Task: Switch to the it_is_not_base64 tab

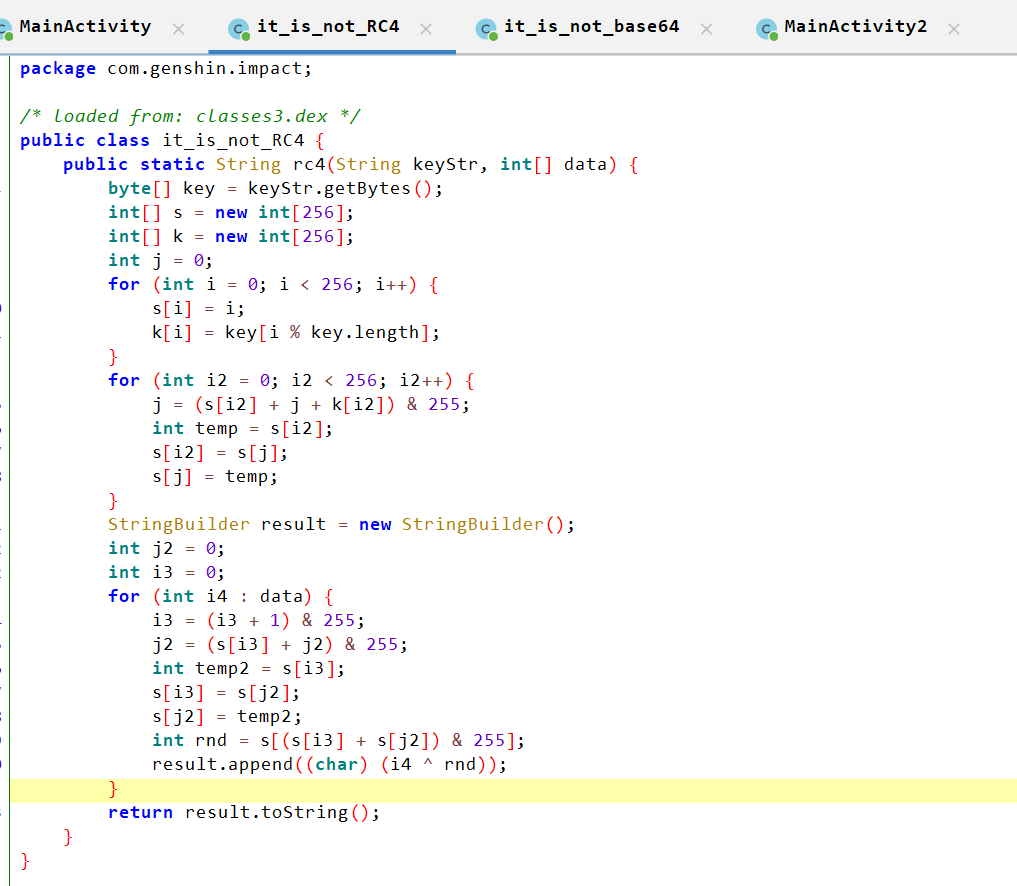Action: coord(591,27)
